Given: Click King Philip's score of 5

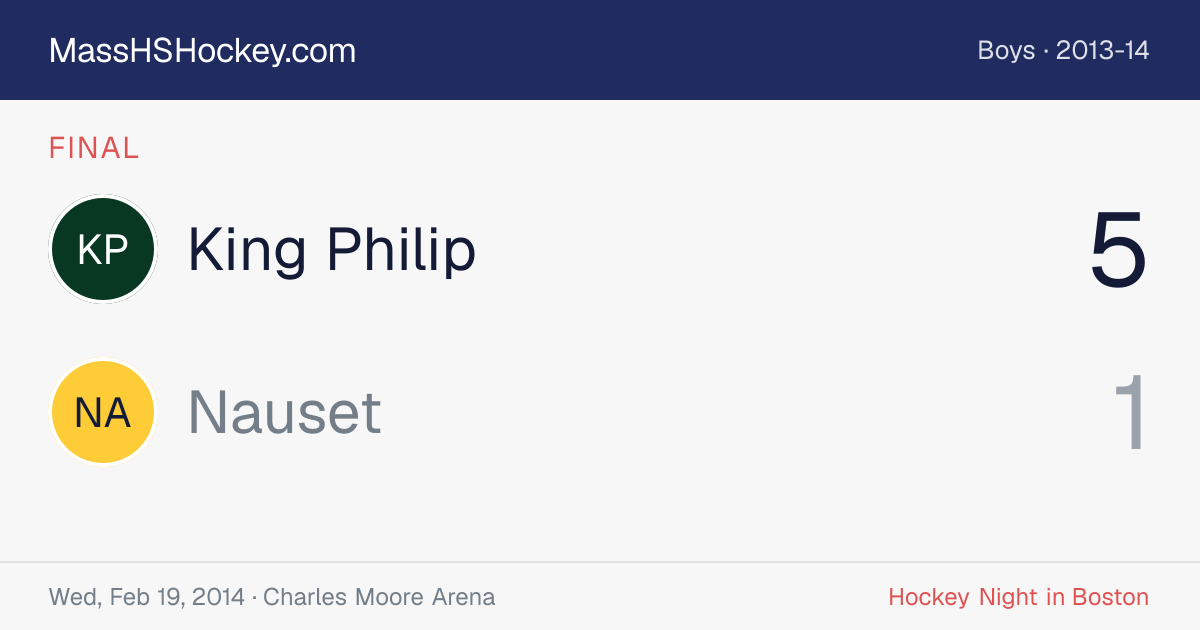Looking at the screenshot, I should pyautogui.click(x=1118, y=250).
